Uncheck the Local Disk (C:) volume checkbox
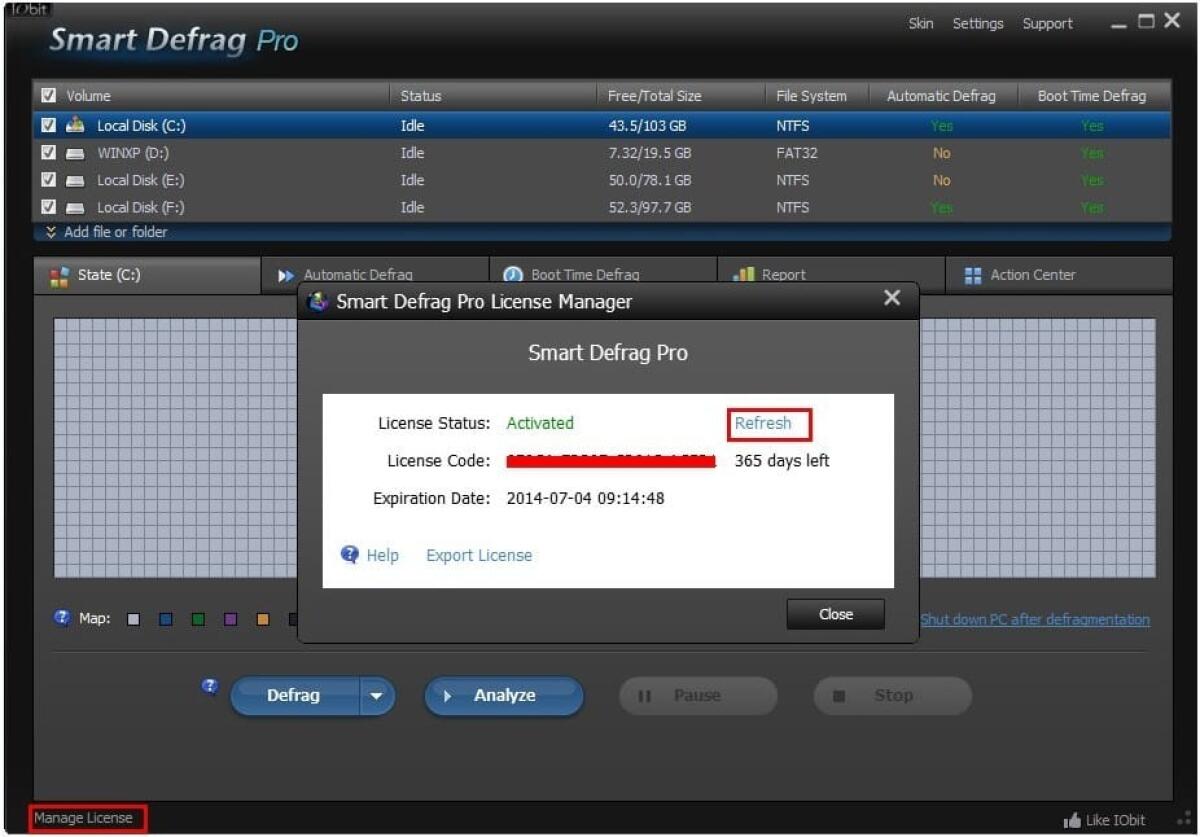Image resolution: width=1200 pixels, height=837 pixels. click(47, 125)
